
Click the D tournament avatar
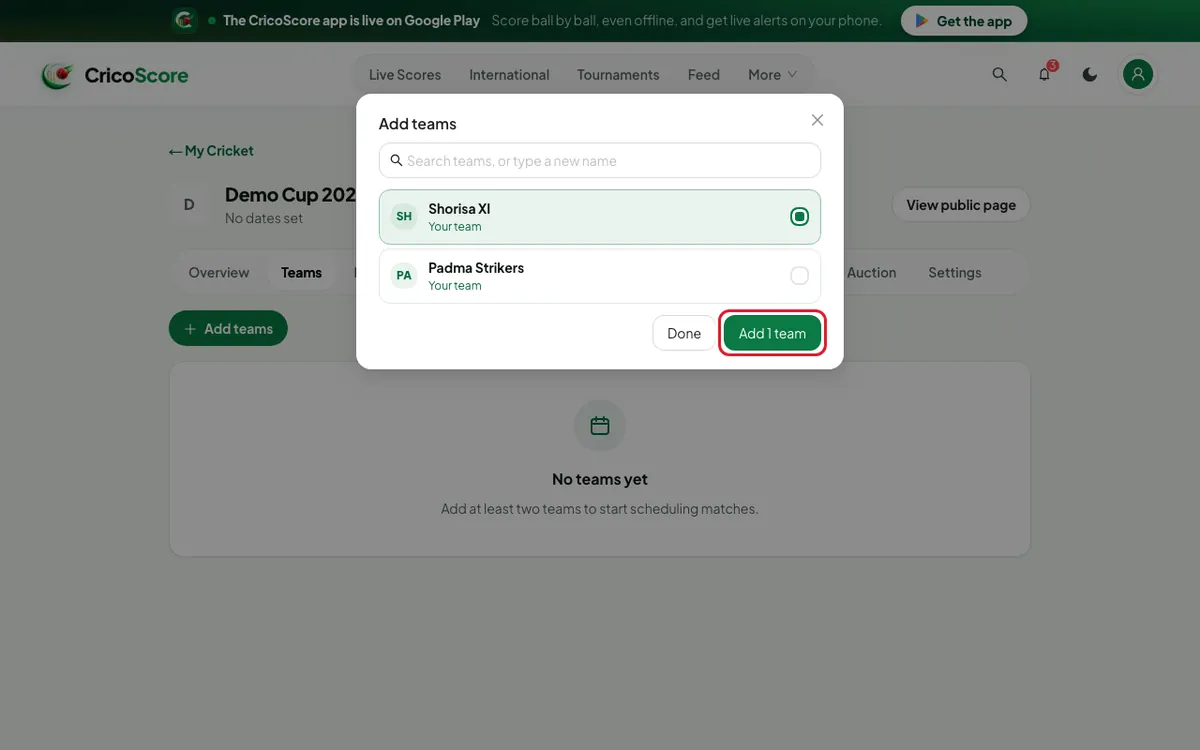point(189,205)
